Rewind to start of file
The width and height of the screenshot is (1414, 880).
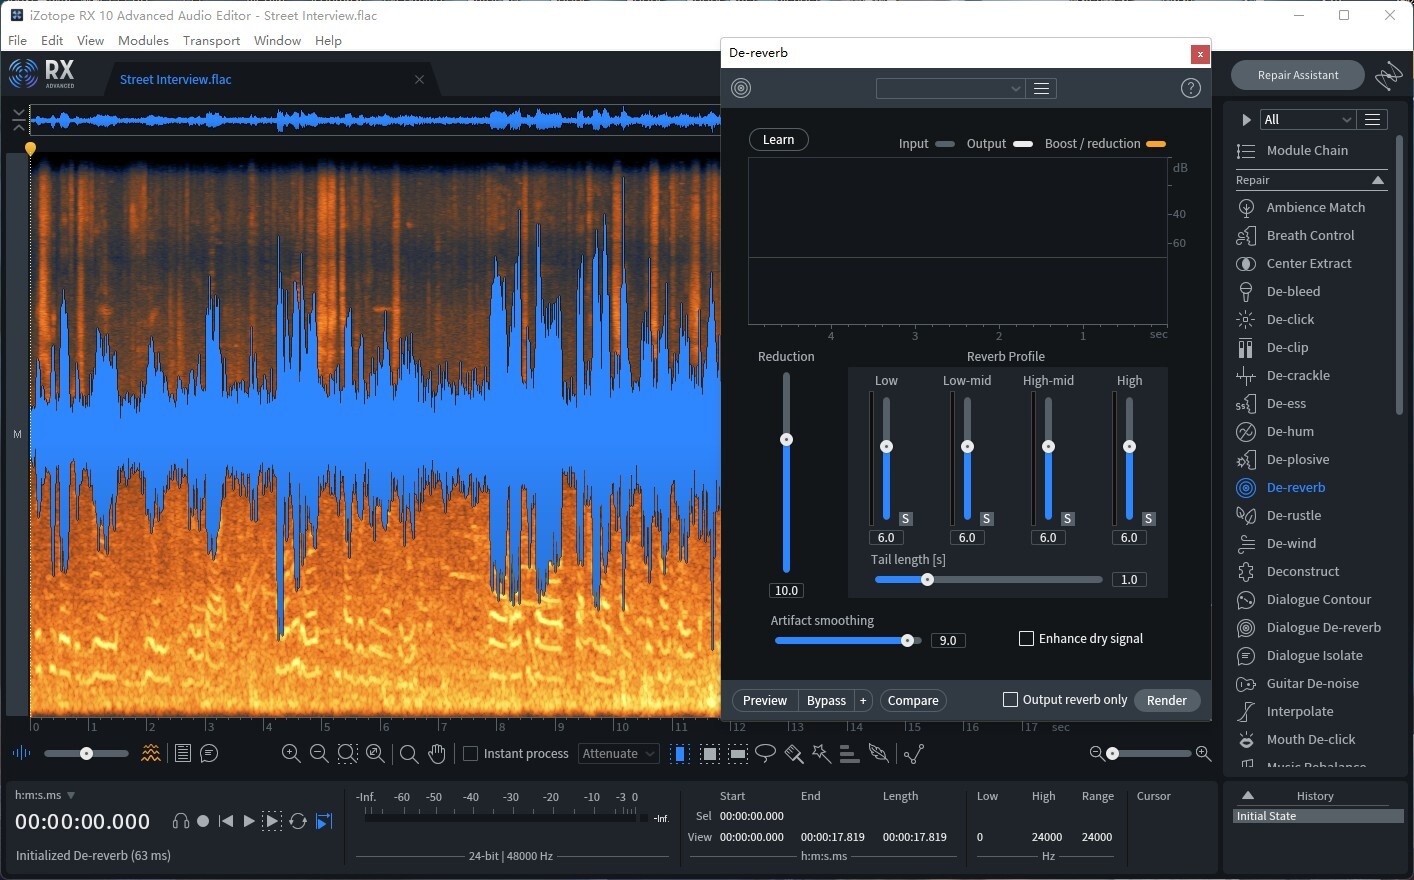226,821
